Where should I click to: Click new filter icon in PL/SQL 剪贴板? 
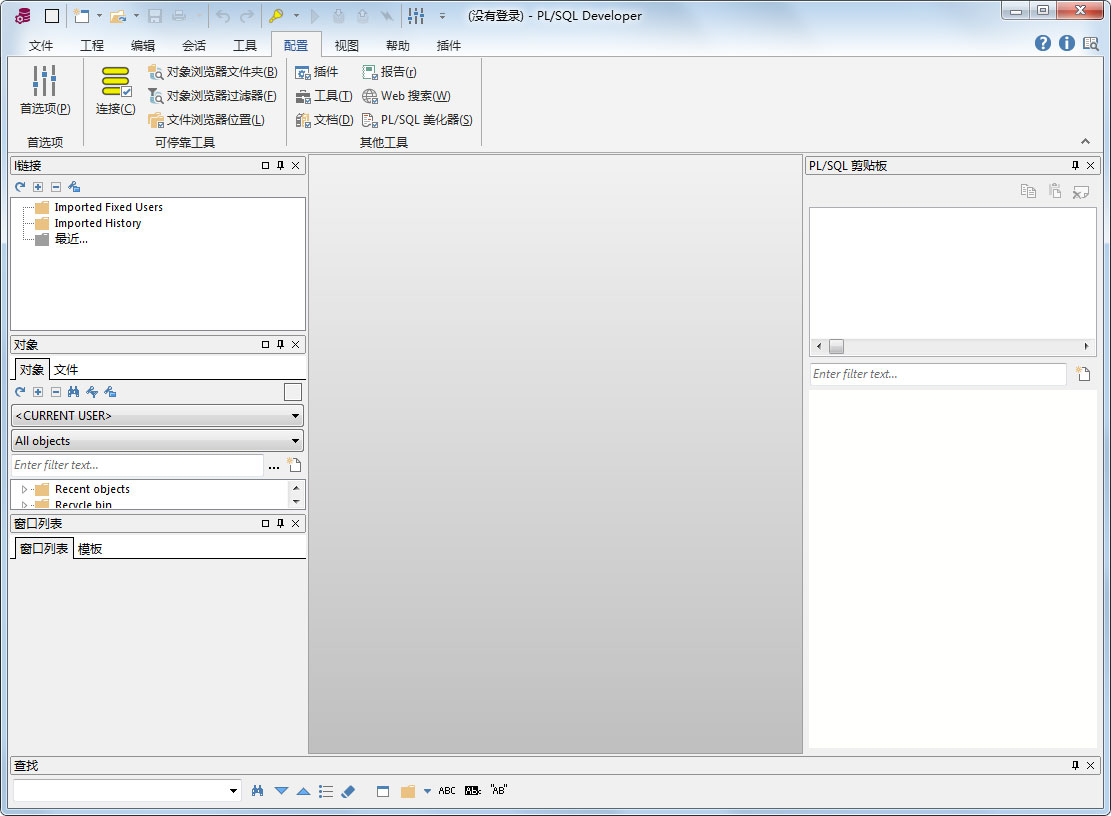point(1083,373)
